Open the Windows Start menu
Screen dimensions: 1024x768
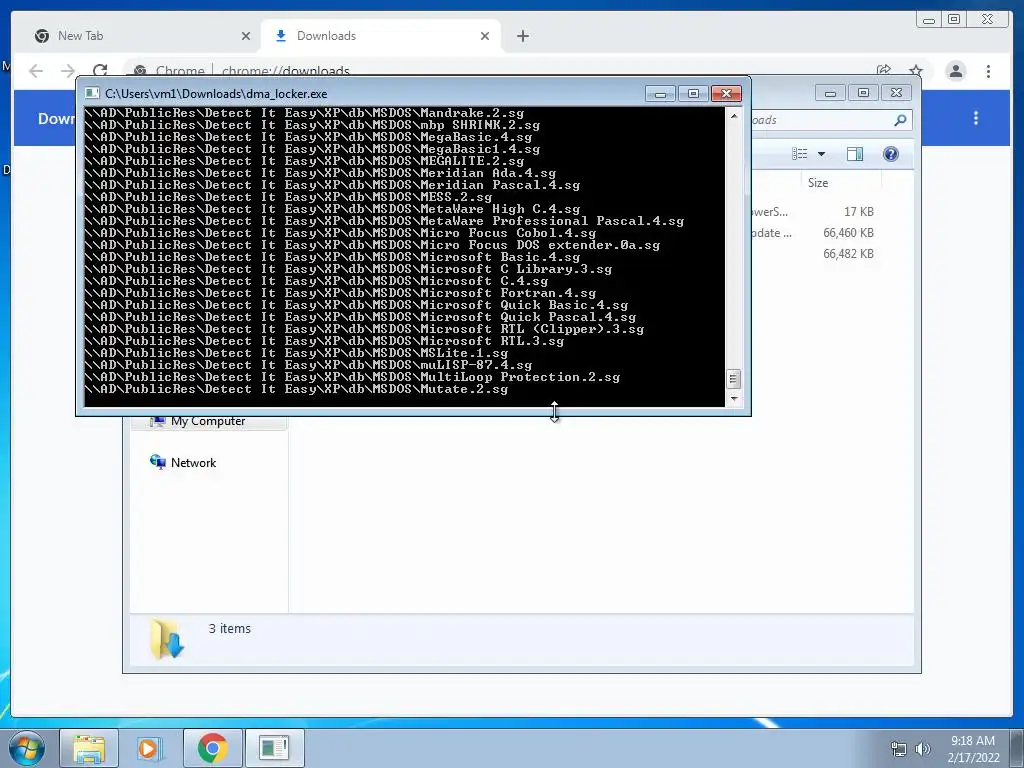(26, 748)
